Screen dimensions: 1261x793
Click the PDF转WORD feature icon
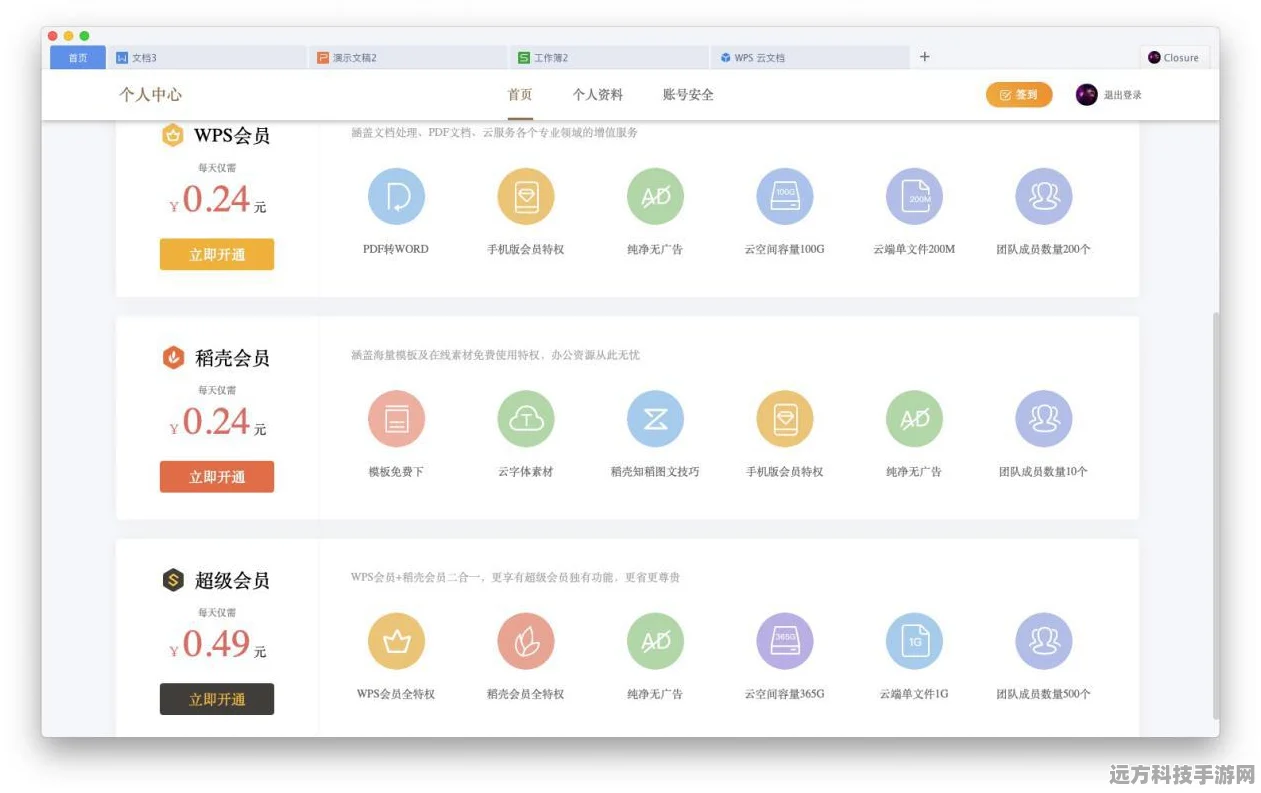396,196
